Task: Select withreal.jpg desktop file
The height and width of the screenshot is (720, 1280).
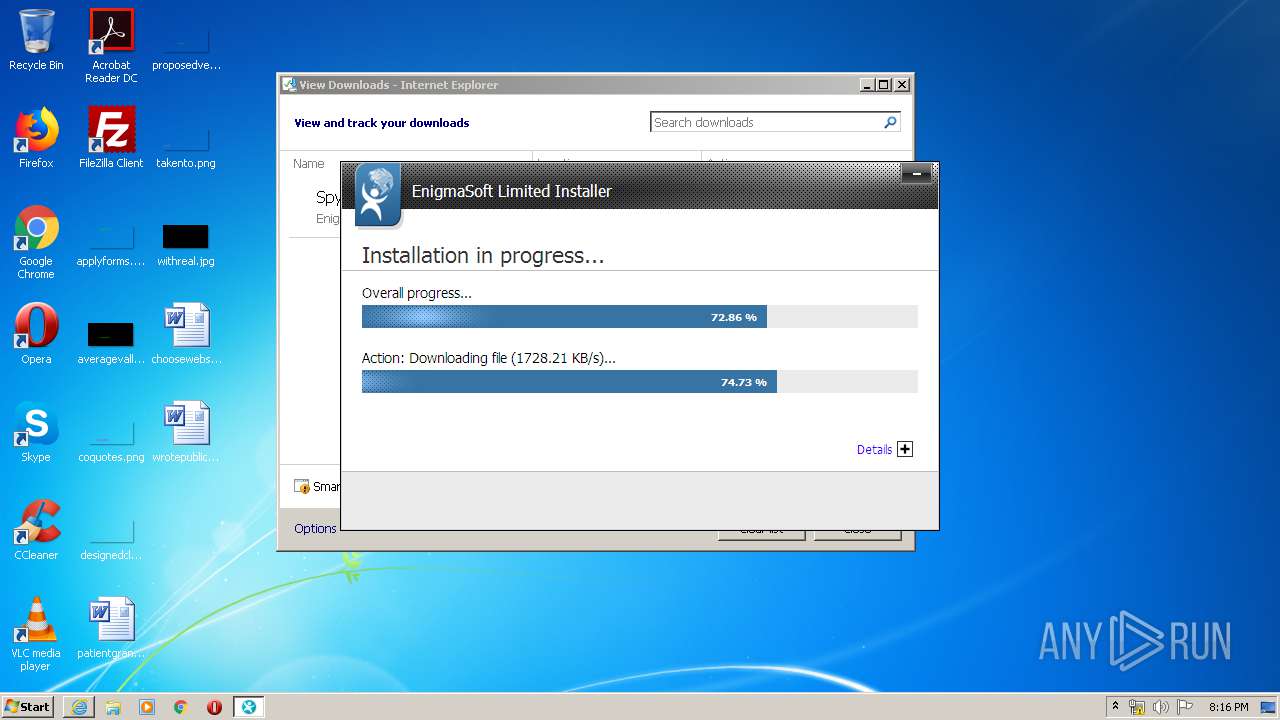Action: pyautogui.click(x=186, y=244)
